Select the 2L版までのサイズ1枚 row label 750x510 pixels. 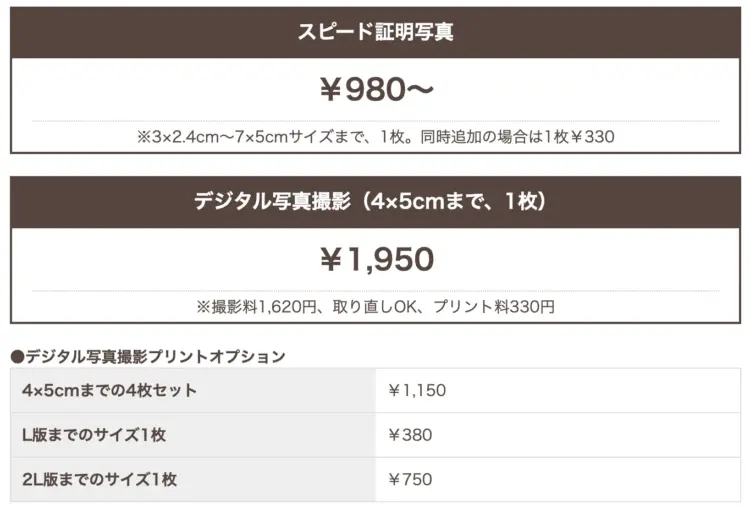(x=99, y=479)
